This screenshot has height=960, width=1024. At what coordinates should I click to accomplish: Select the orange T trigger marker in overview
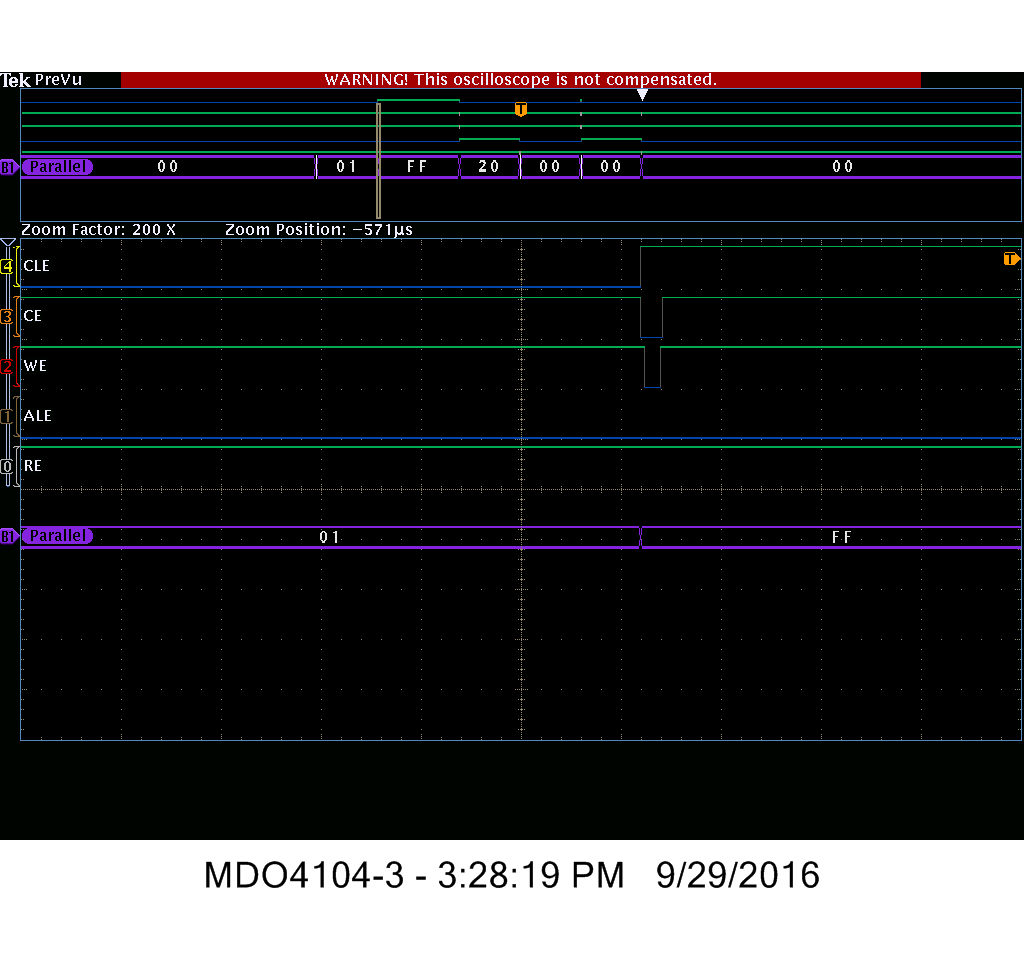(521, 110)
